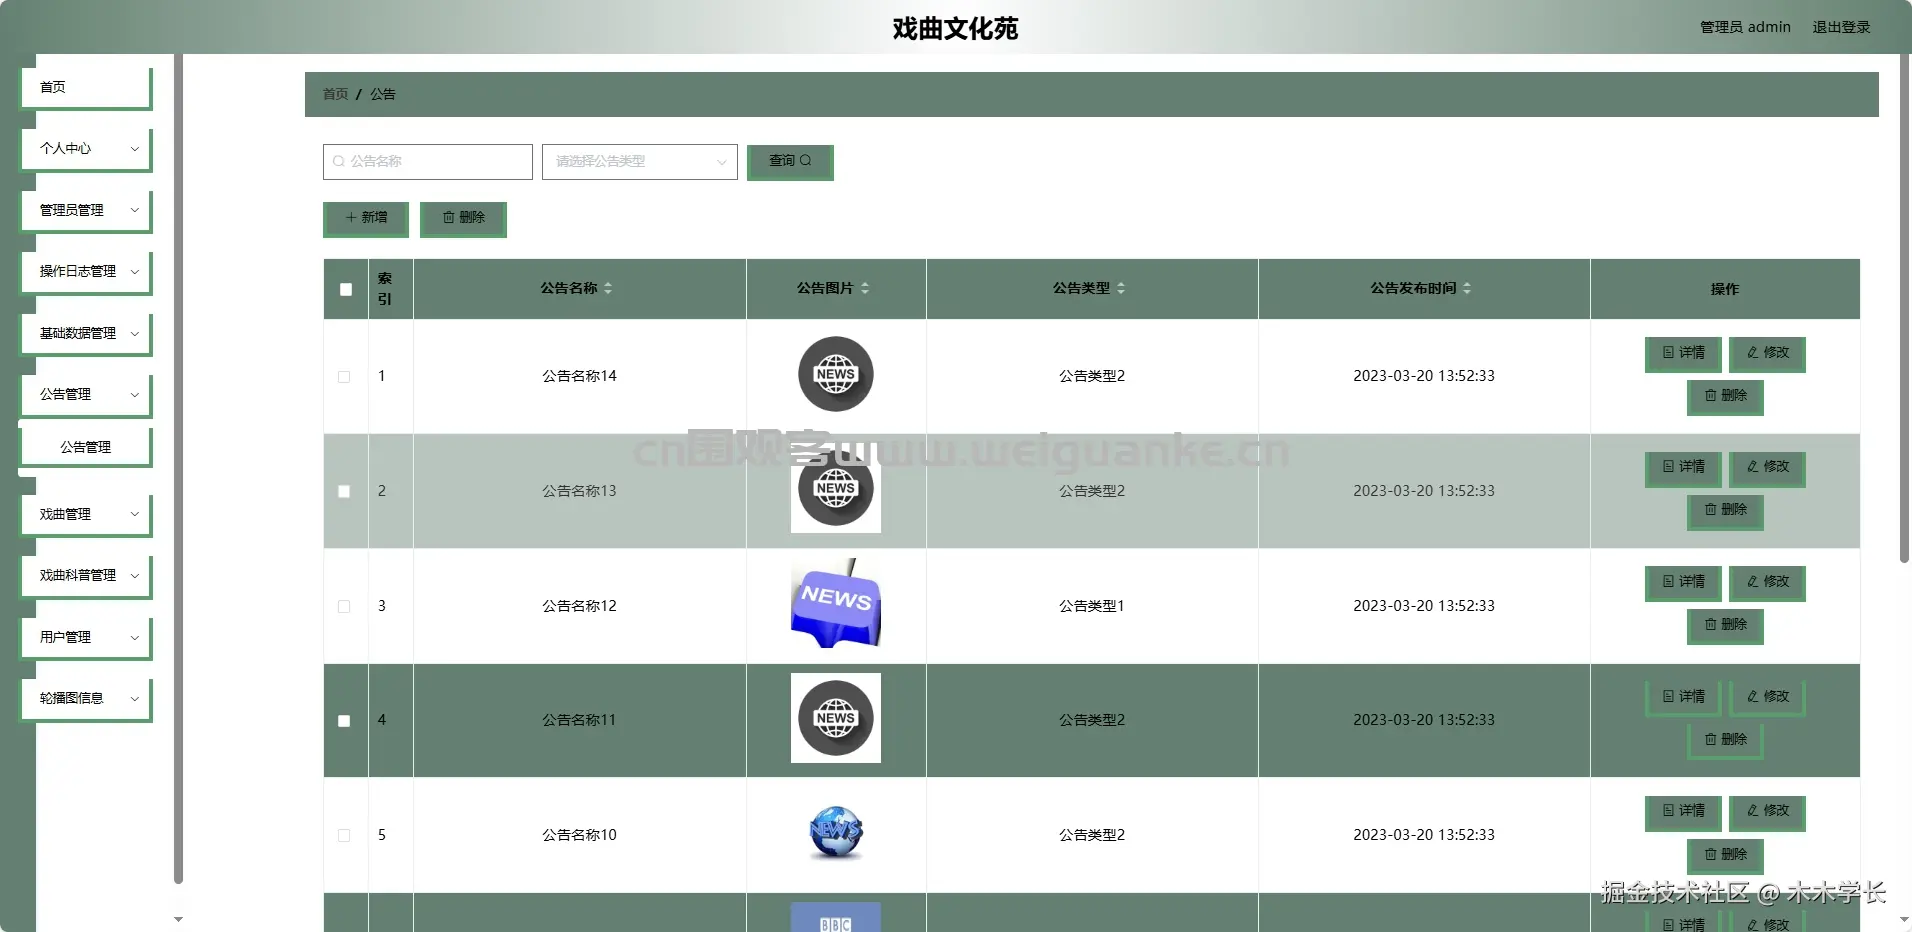This screenshot has width=1912, height=932.
Task: Click 修改 for 公告名称10
Action: 1767,812
